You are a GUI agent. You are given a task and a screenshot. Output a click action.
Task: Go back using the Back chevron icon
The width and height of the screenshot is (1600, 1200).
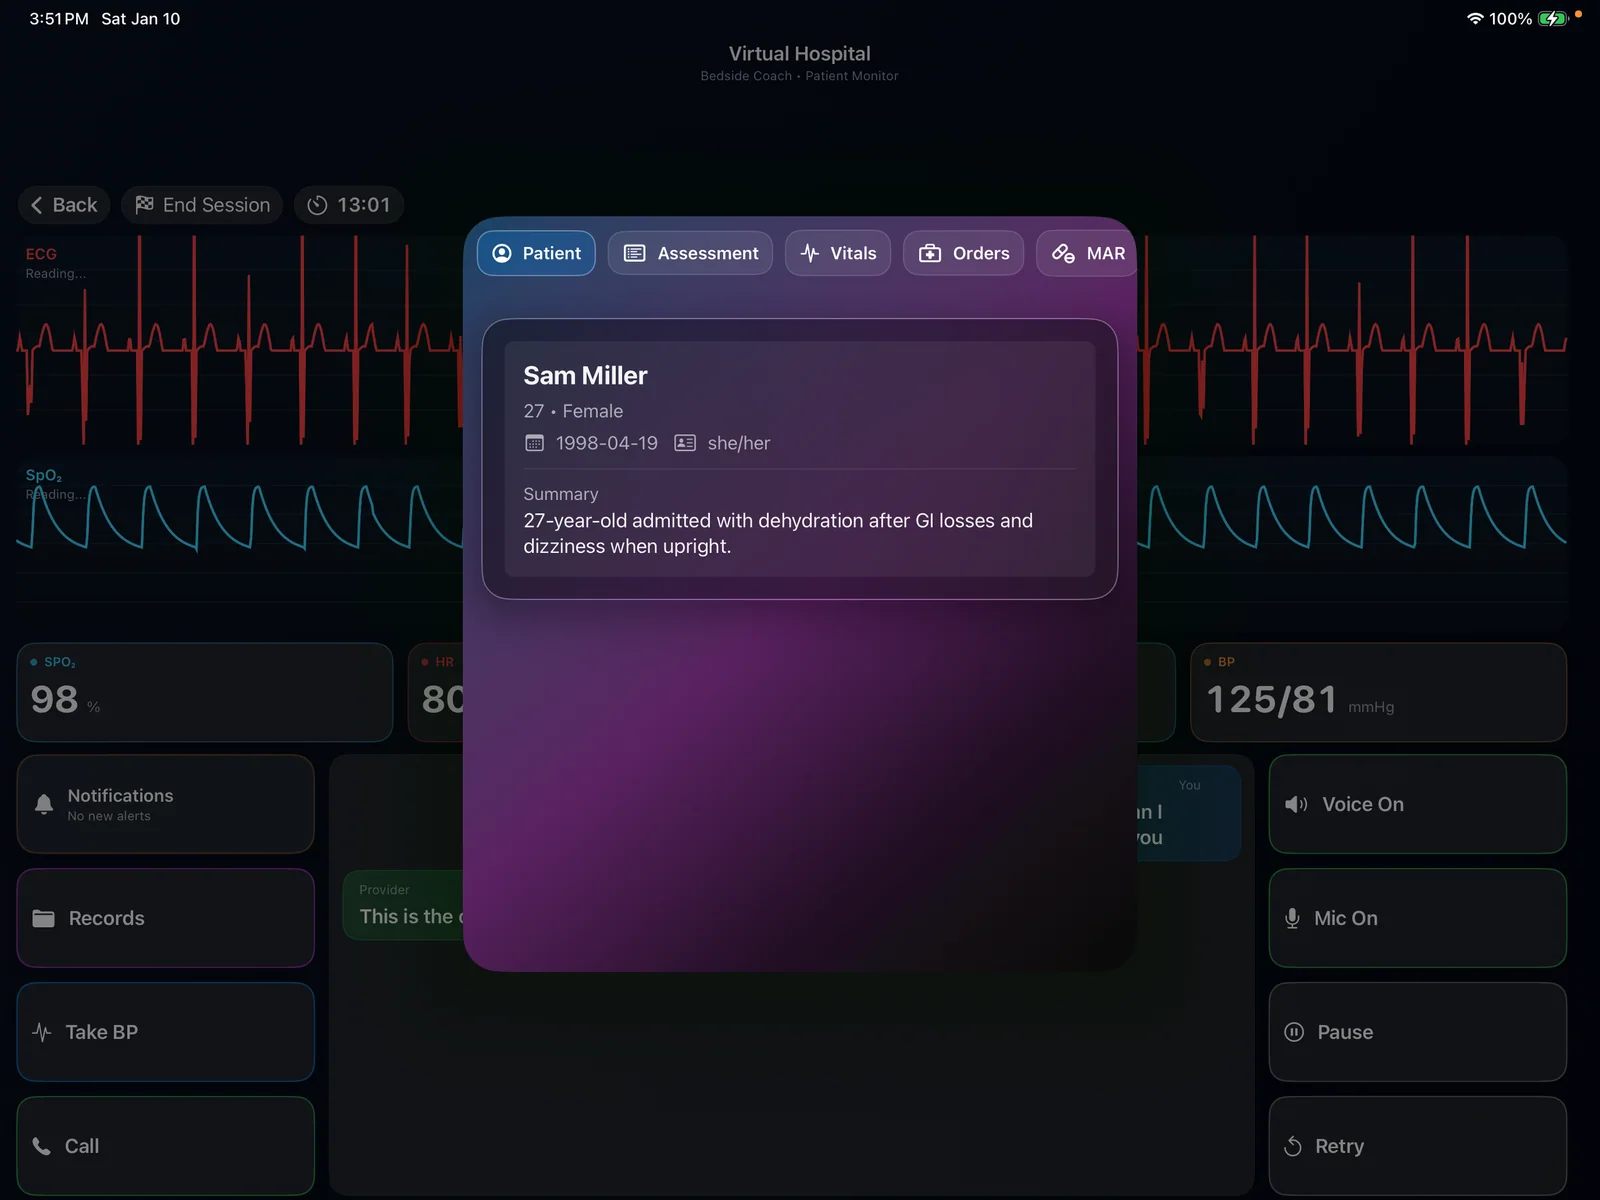37,205
